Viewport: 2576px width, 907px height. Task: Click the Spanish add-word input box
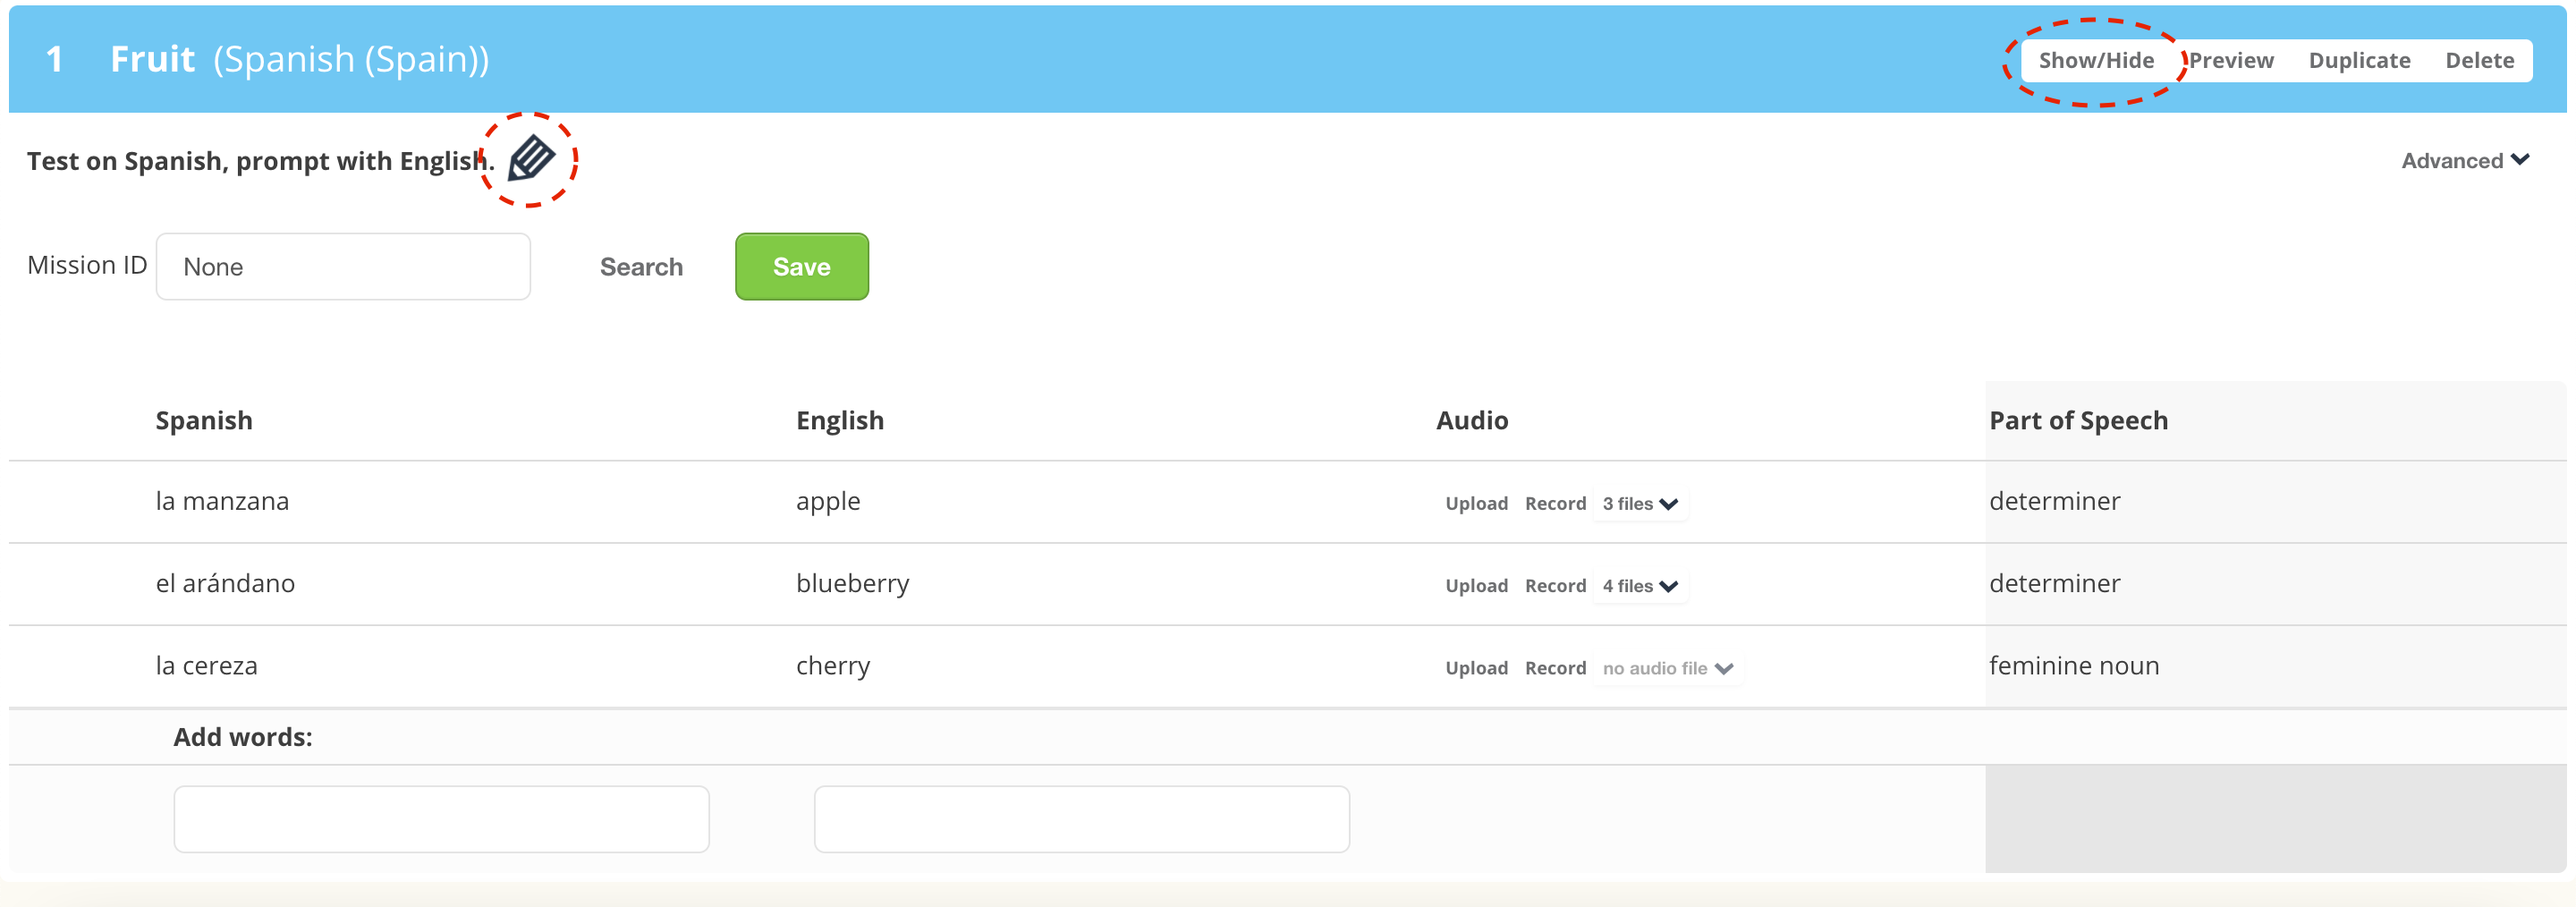coord(441,819)
